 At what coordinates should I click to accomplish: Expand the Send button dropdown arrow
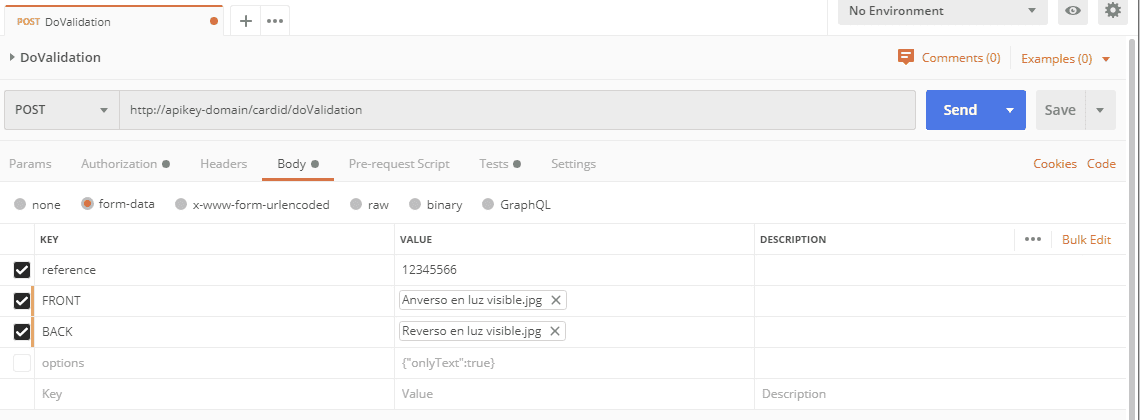pyautogui.click(x=1010, y=110)
